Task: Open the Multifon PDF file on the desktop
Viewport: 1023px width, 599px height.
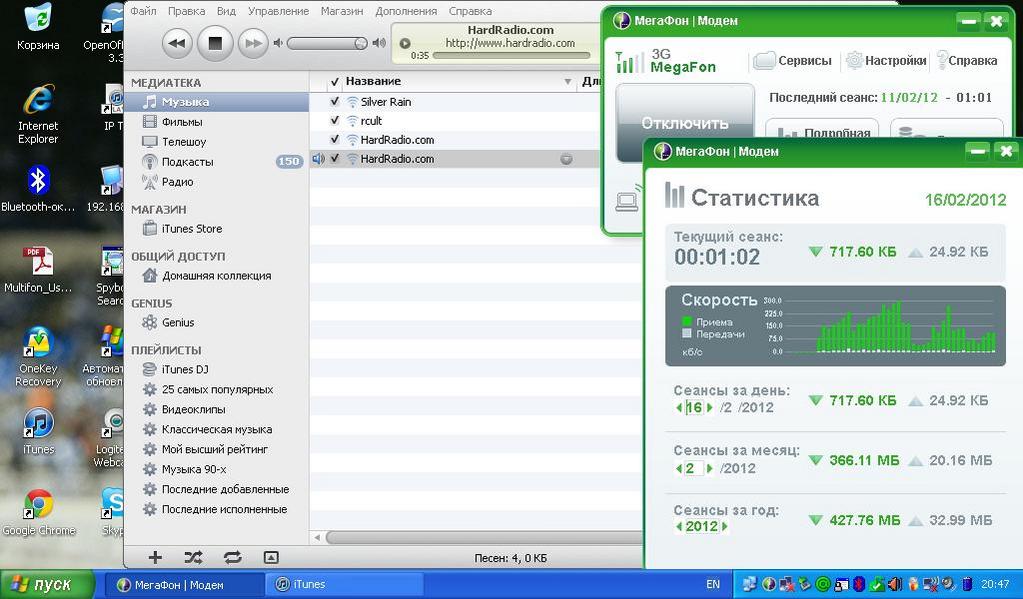Action: coord(38,269)
